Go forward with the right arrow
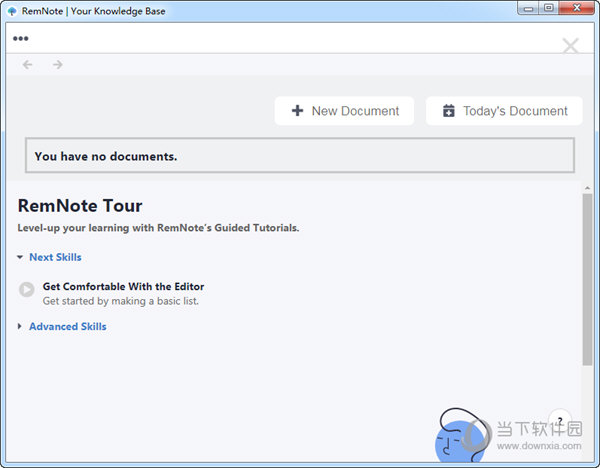 [58, 65]
